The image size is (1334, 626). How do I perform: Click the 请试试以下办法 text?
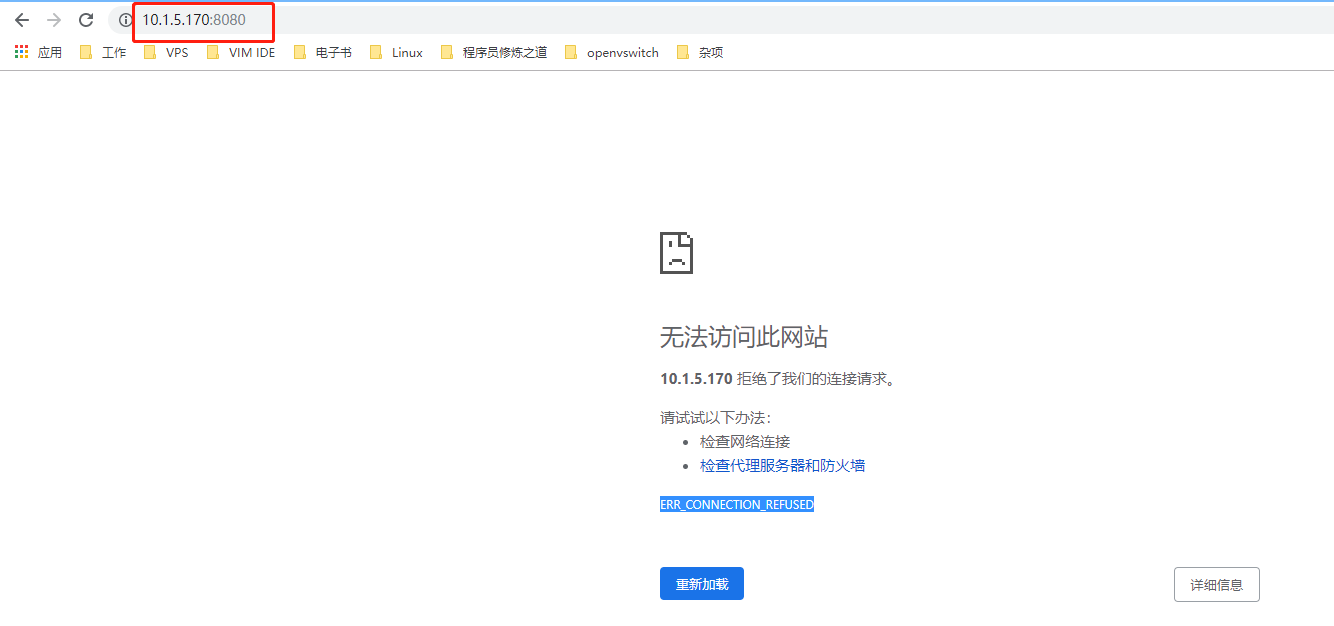tap(715, 417)
